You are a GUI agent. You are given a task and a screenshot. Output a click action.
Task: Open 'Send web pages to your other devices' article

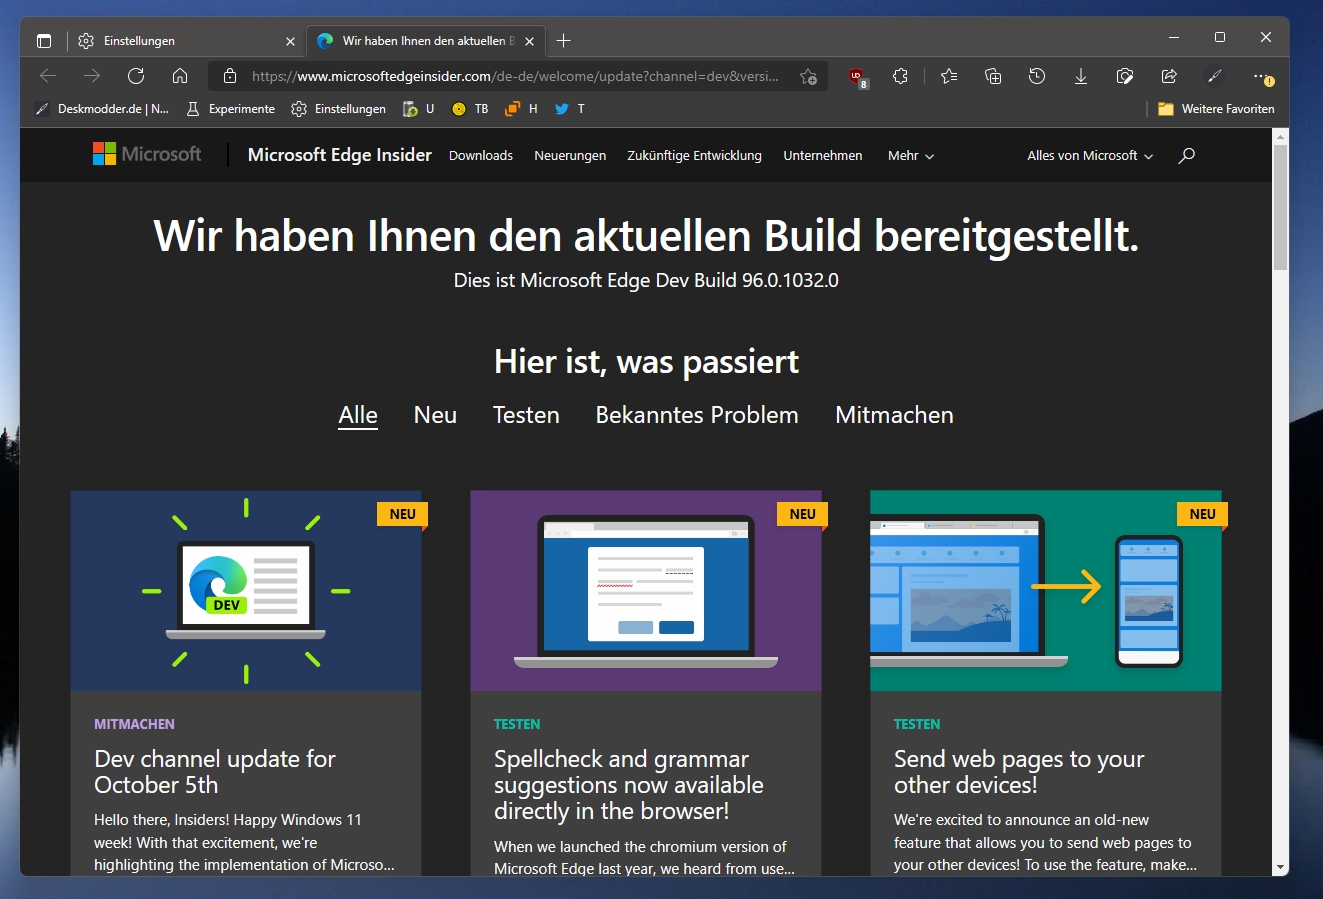pos(1019,772)
